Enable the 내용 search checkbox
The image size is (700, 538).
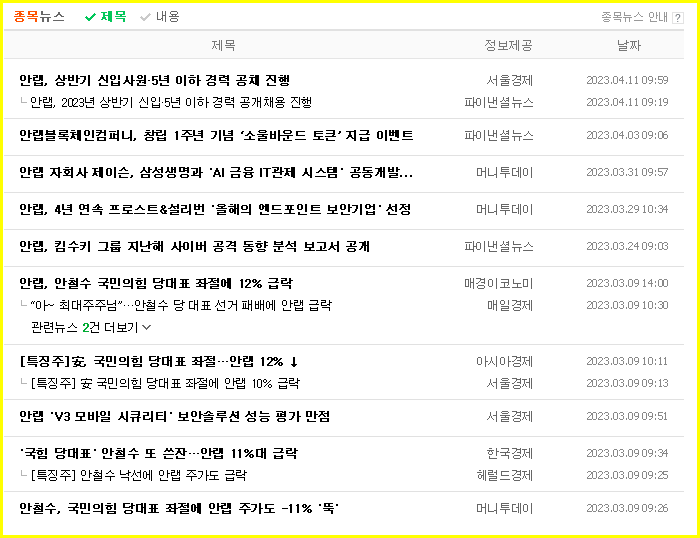click(160, 17)
